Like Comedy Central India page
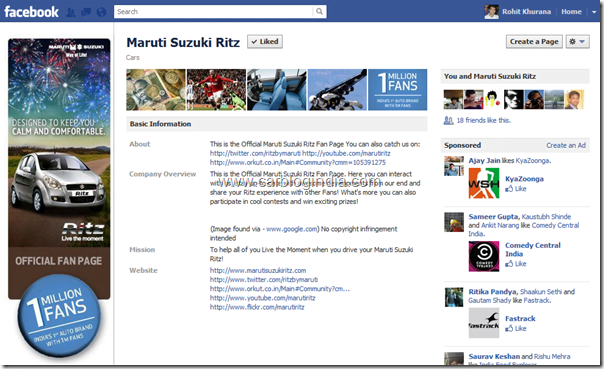This screenshot has height=369, width=604. coord(516,263)
